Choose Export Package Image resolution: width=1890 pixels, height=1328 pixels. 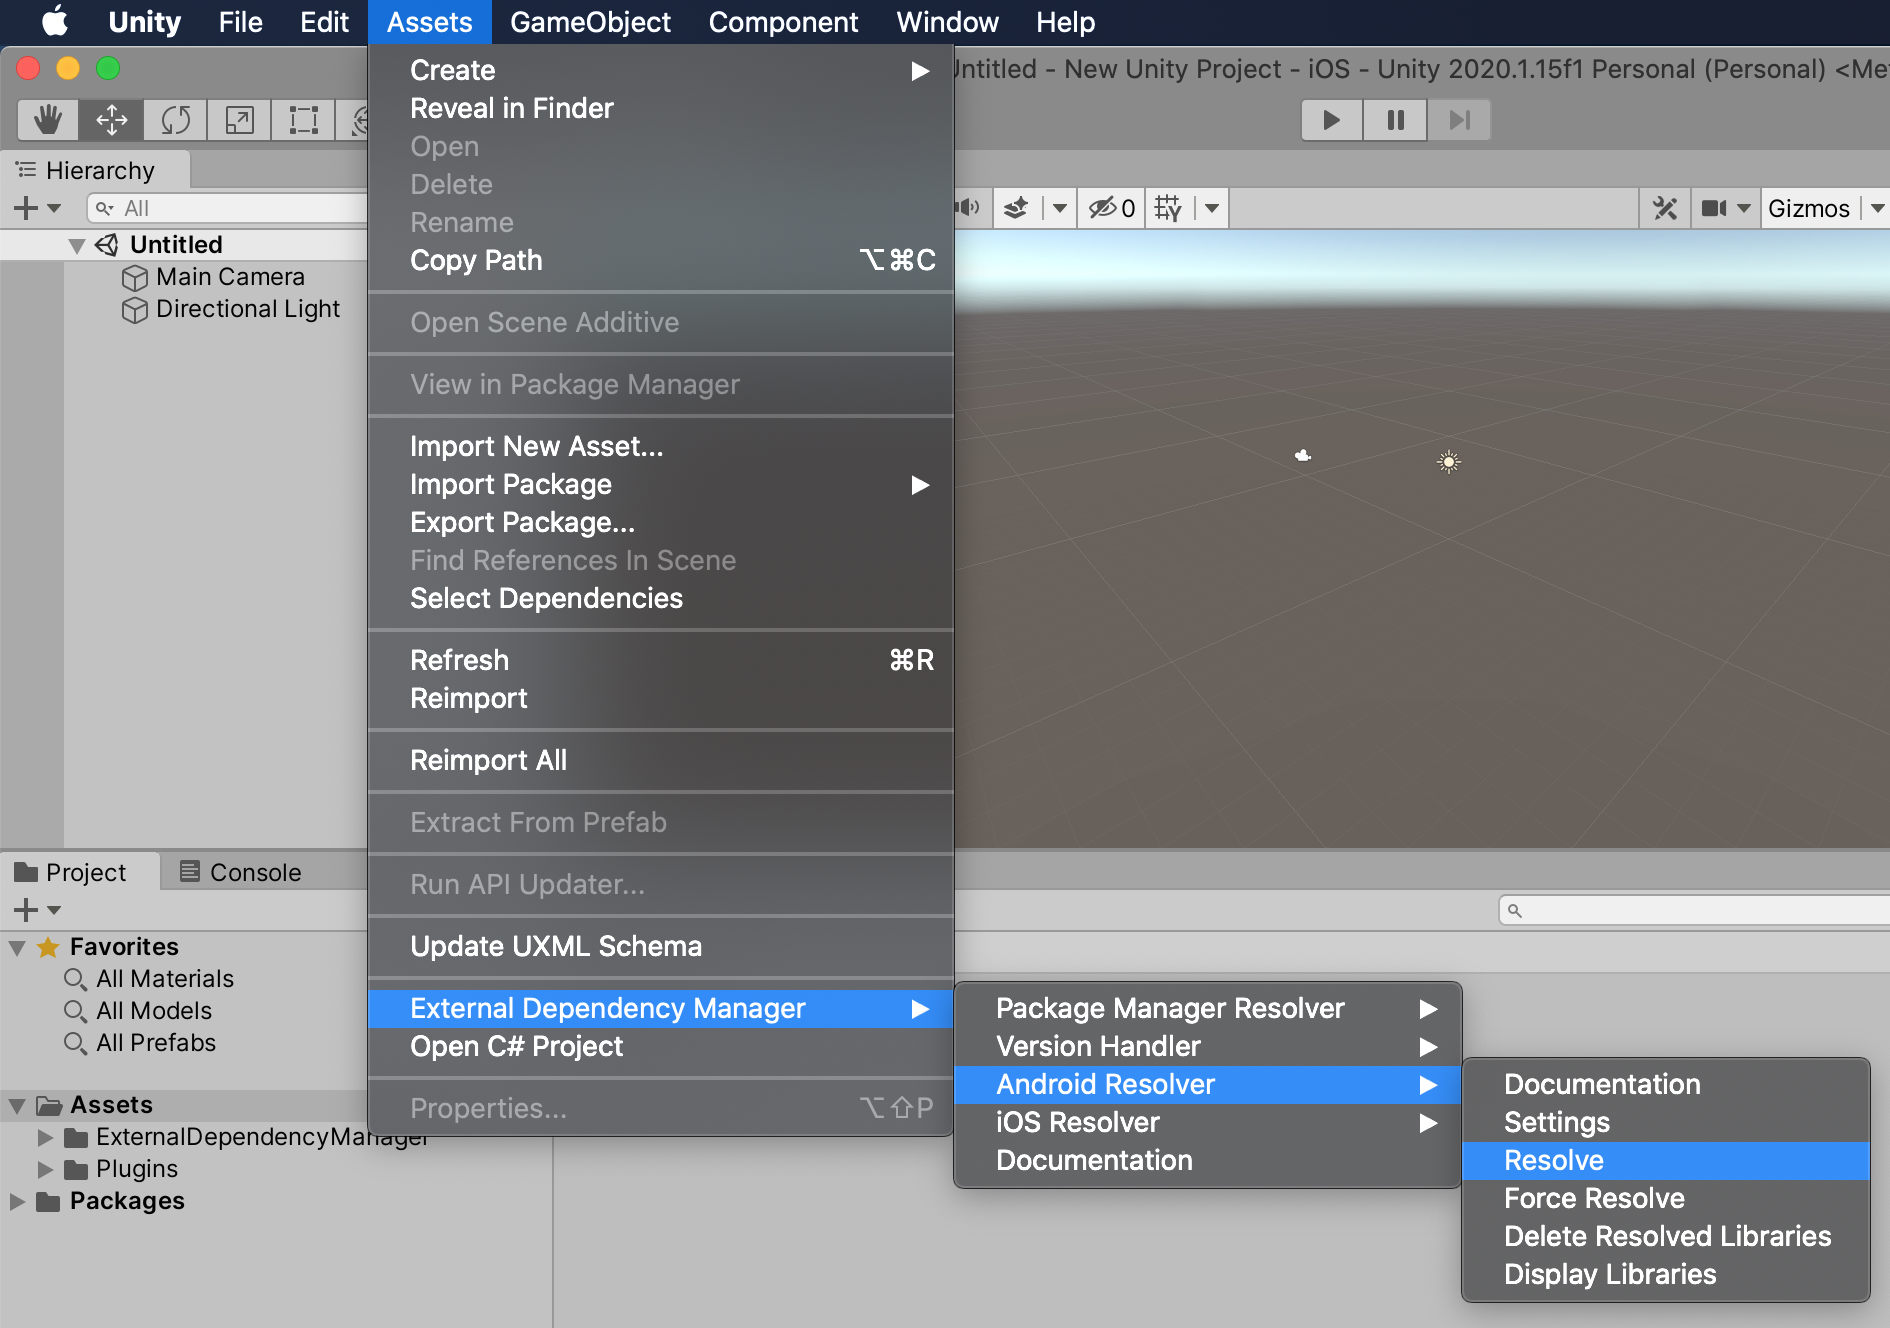(661, 522)
